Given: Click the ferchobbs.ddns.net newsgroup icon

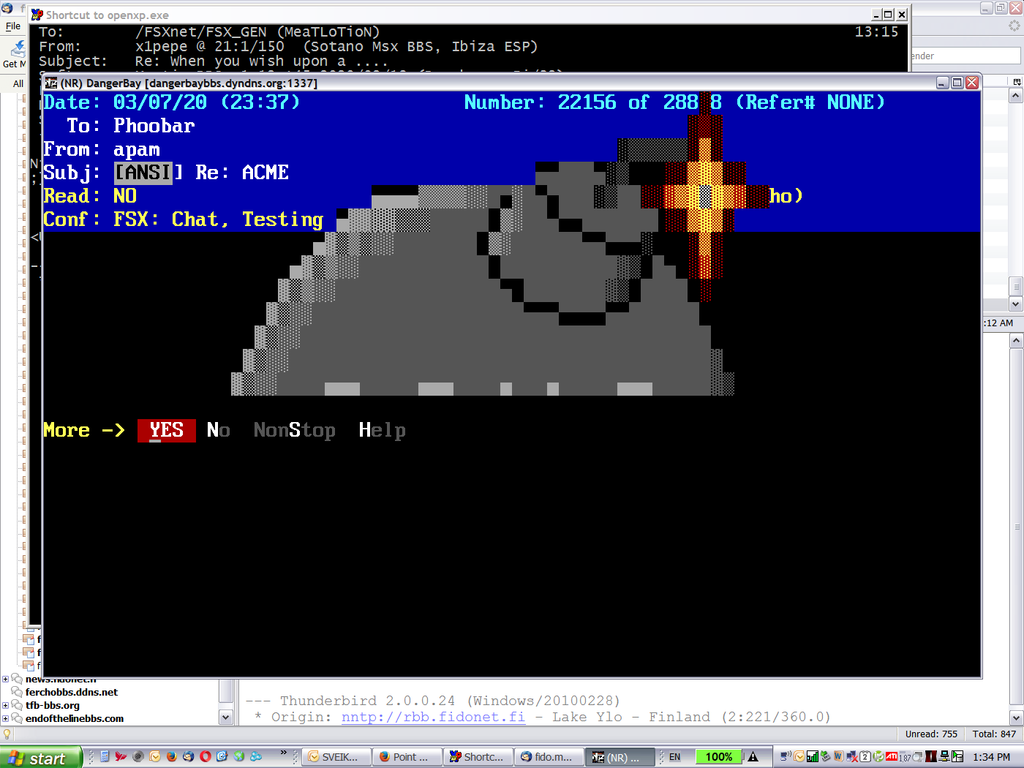Looking at the screenshot, I should click(x=17, y=692).
